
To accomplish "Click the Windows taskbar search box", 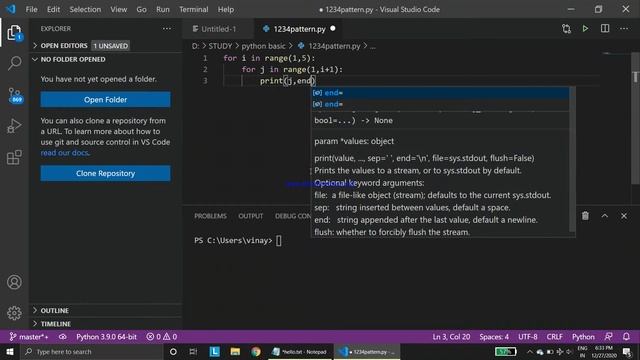I will point(92,352).
